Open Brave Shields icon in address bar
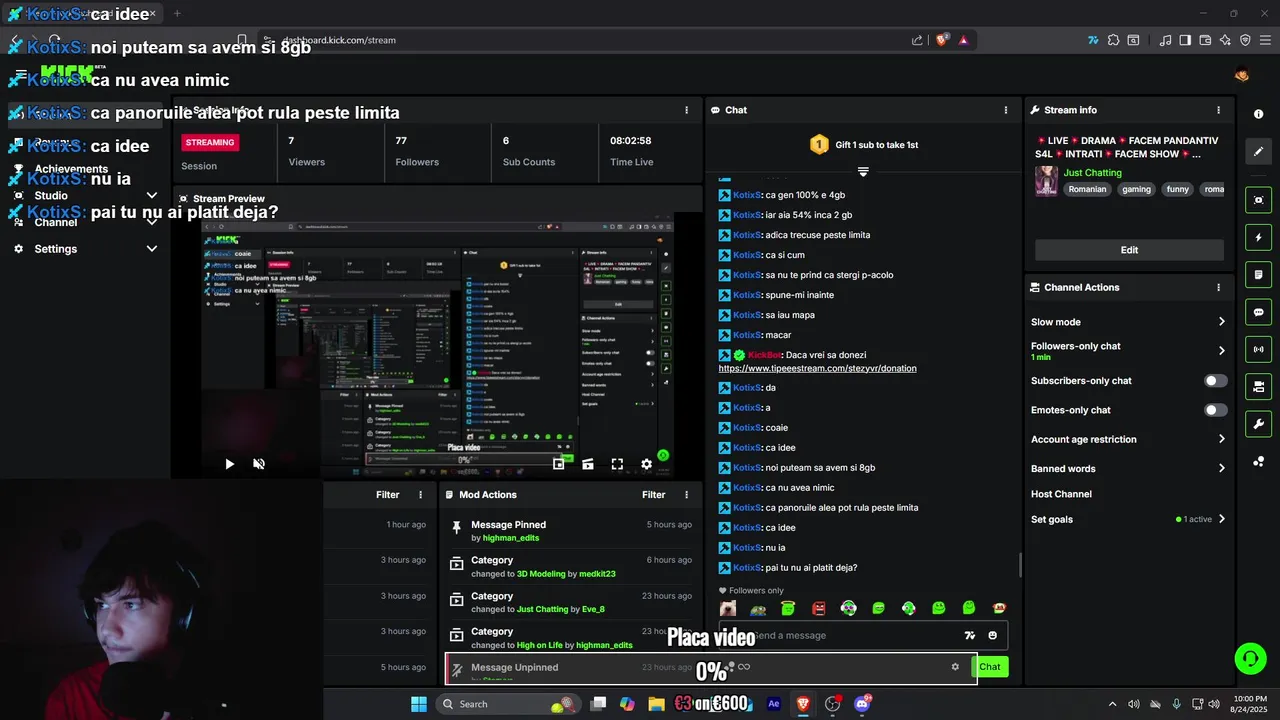Screen dimensions: 1280x720 [x=942, y=40]
